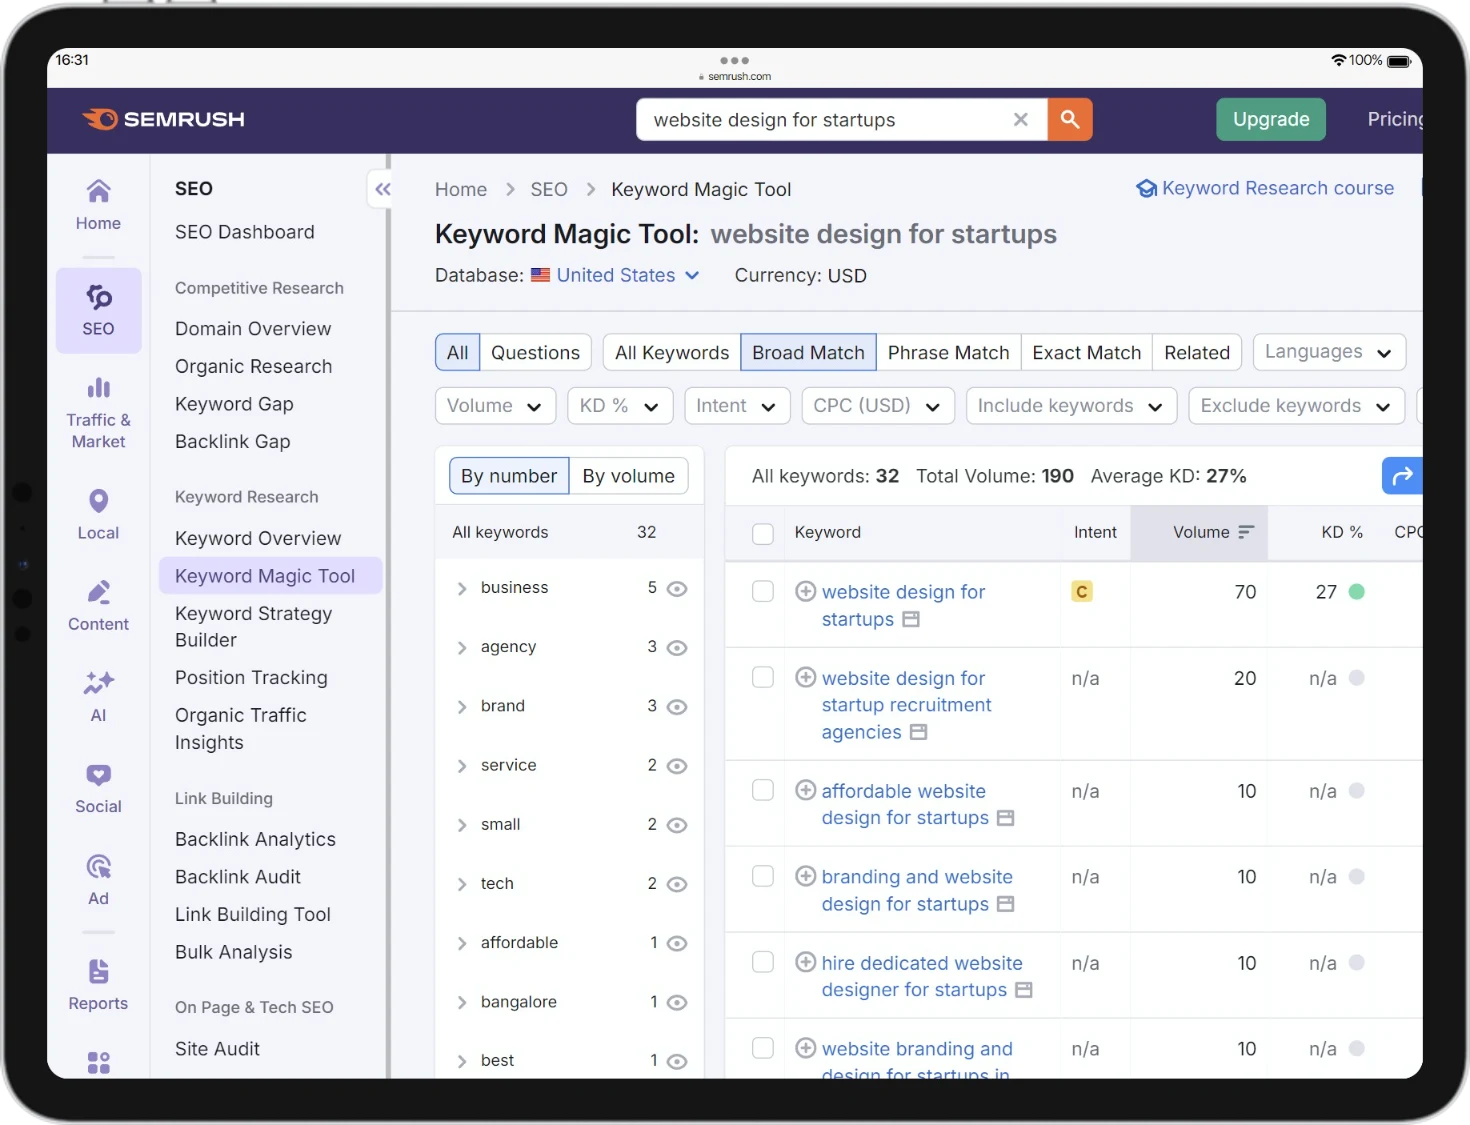Open SERP icon beside 'hire dedicated website designer'
The height and width of the screenshot is (1125, 1470).
[x=1023, y=990]
